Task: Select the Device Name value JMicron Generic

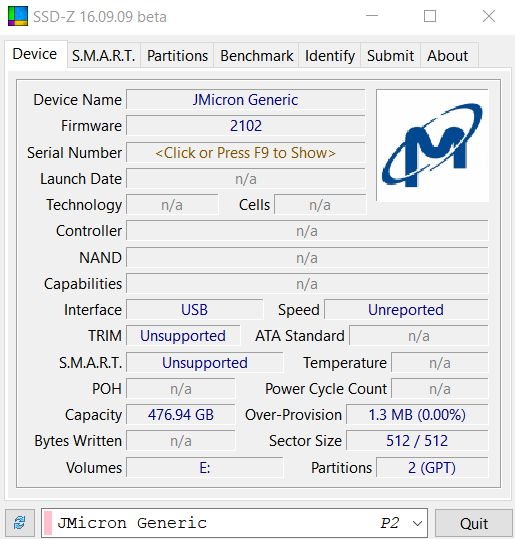Action: [x=245, y=100]
